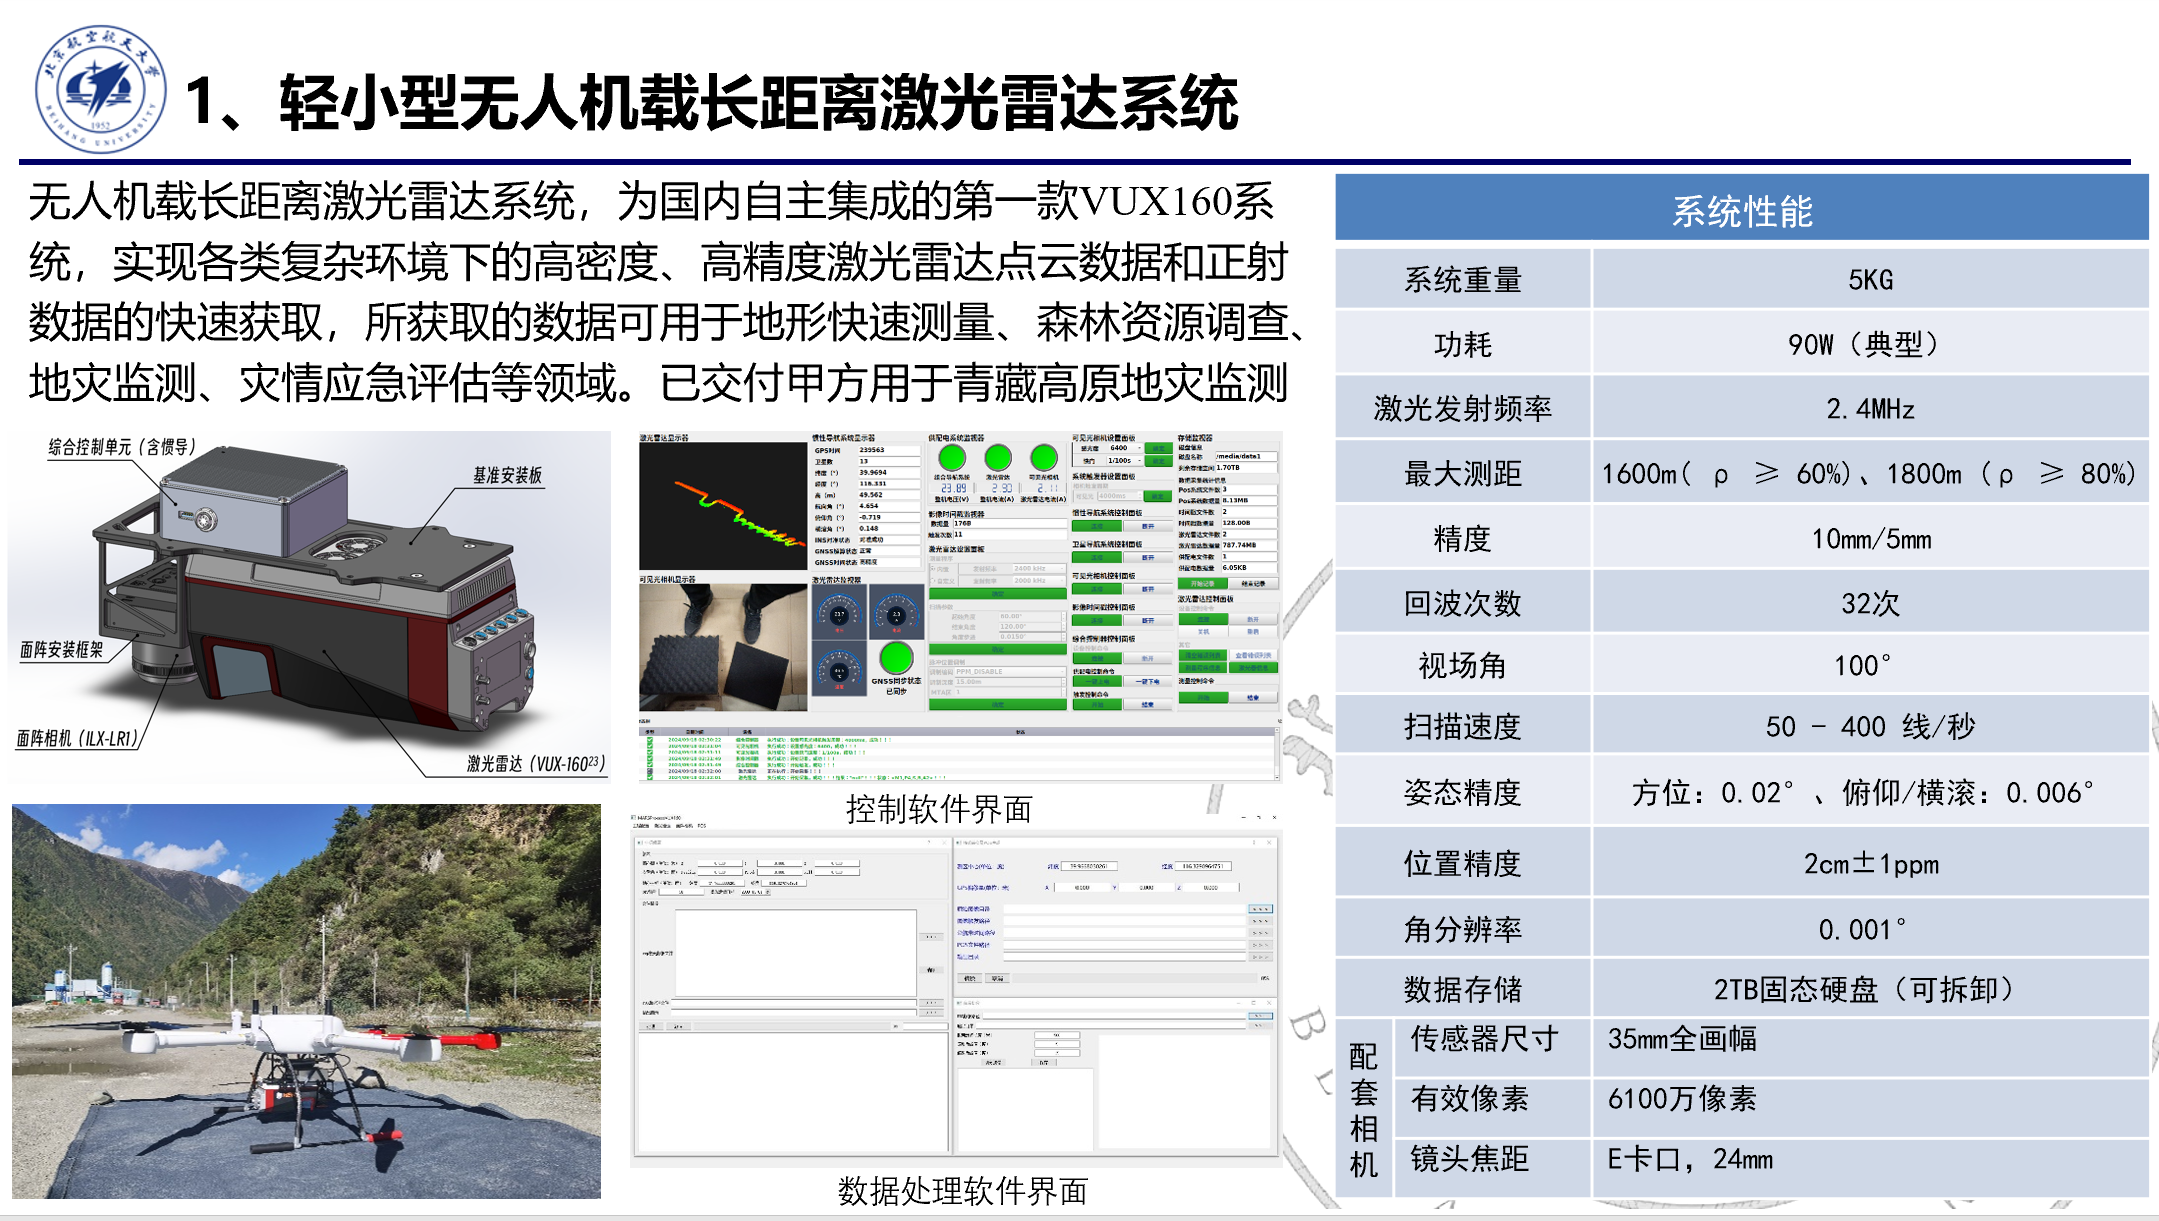The image size is (2159, 1221).
Task: Open the POS menu in data processing window
Action: (702, 826)
